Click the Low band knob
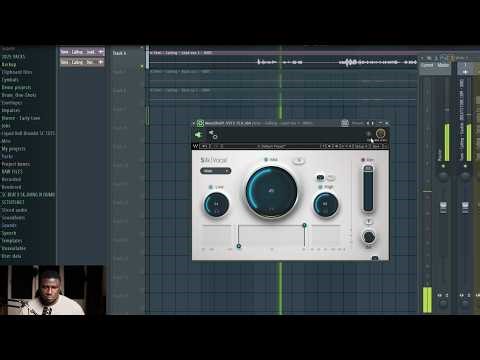The height and width of the screenshot is (360, 480). pyautogui.click(x=216, y=204)
